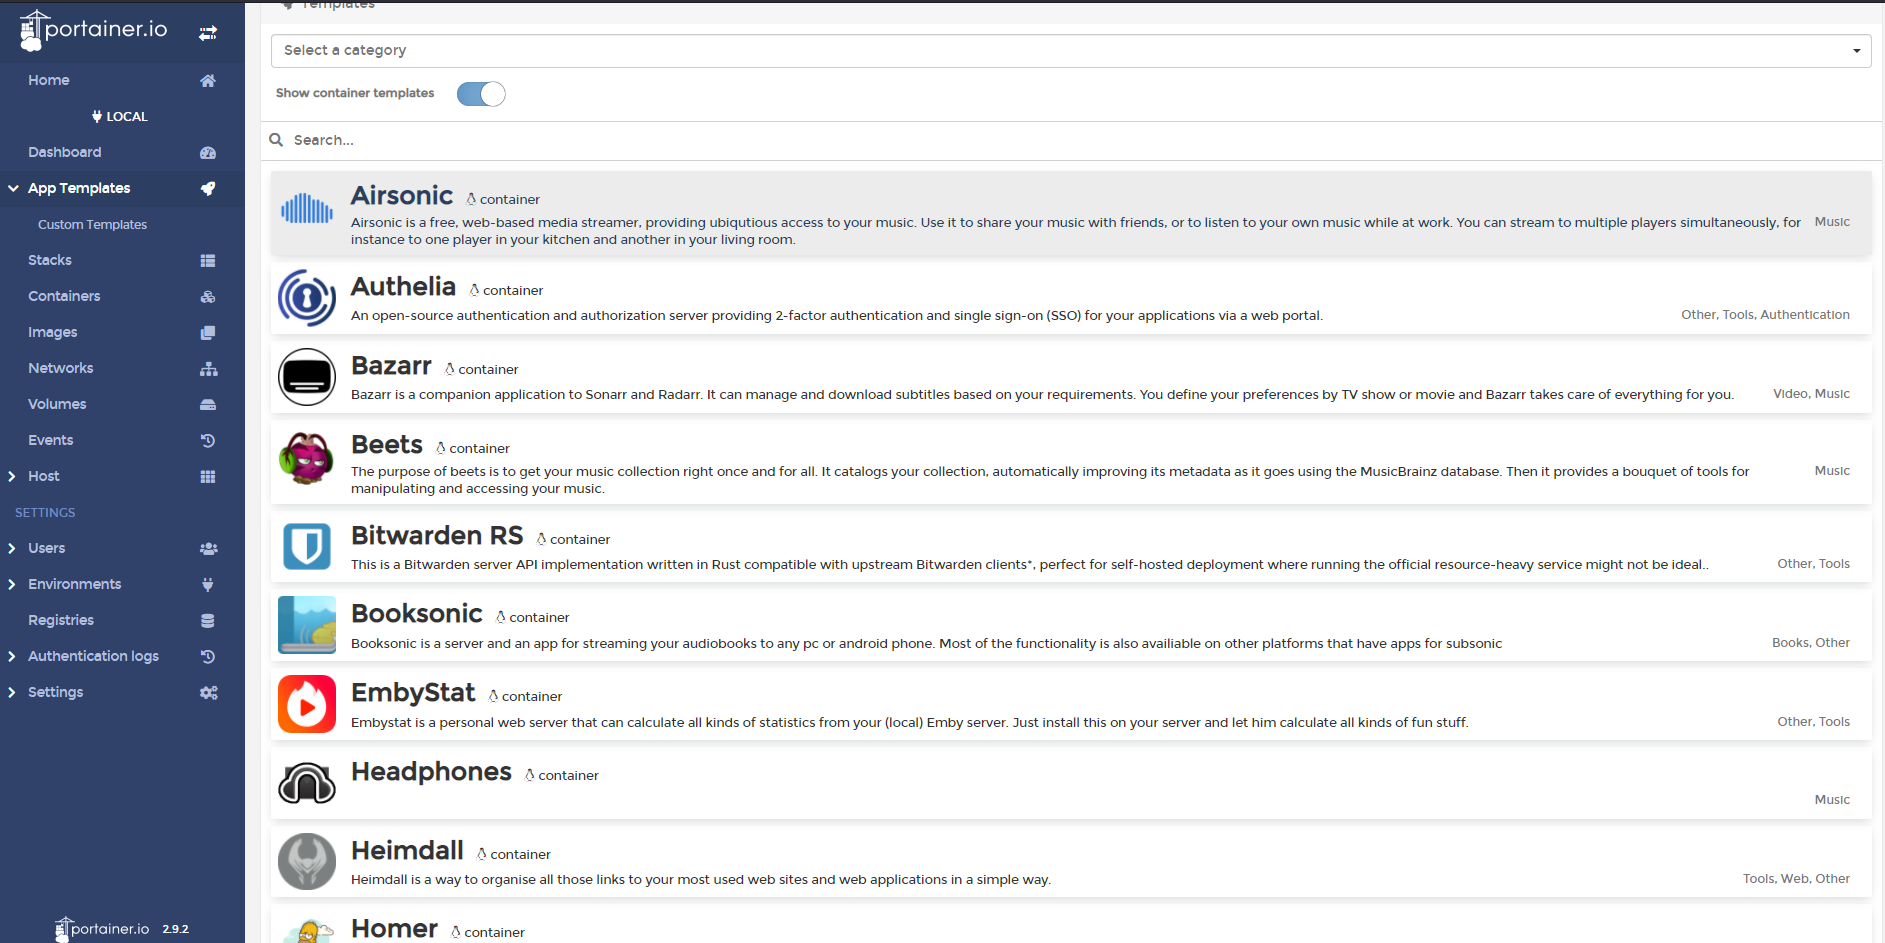Click 'Other, Tools, Authentication' category text
The width and height of the screenshot is (1885, 943).
point(1765,315)
